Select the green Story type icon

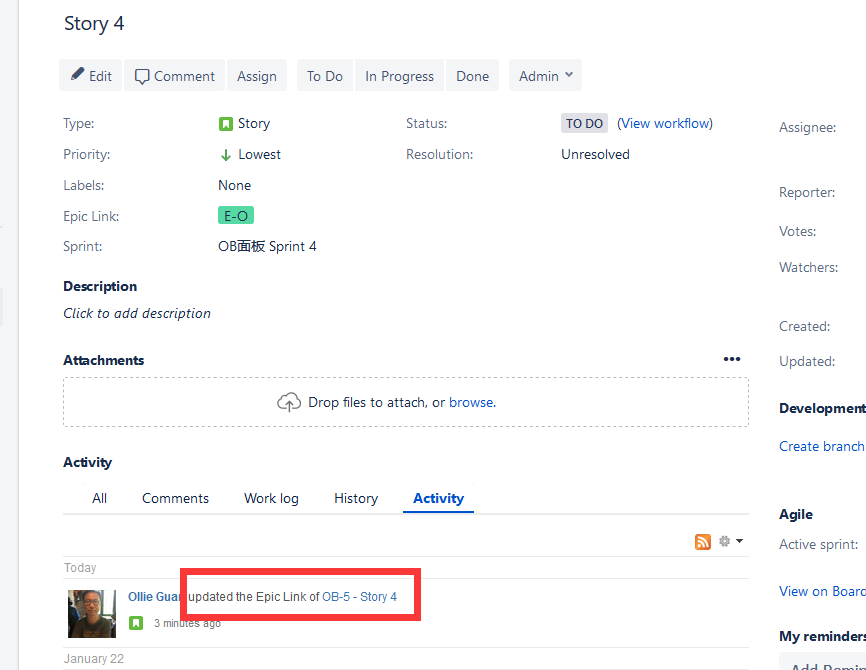(225, 123)
